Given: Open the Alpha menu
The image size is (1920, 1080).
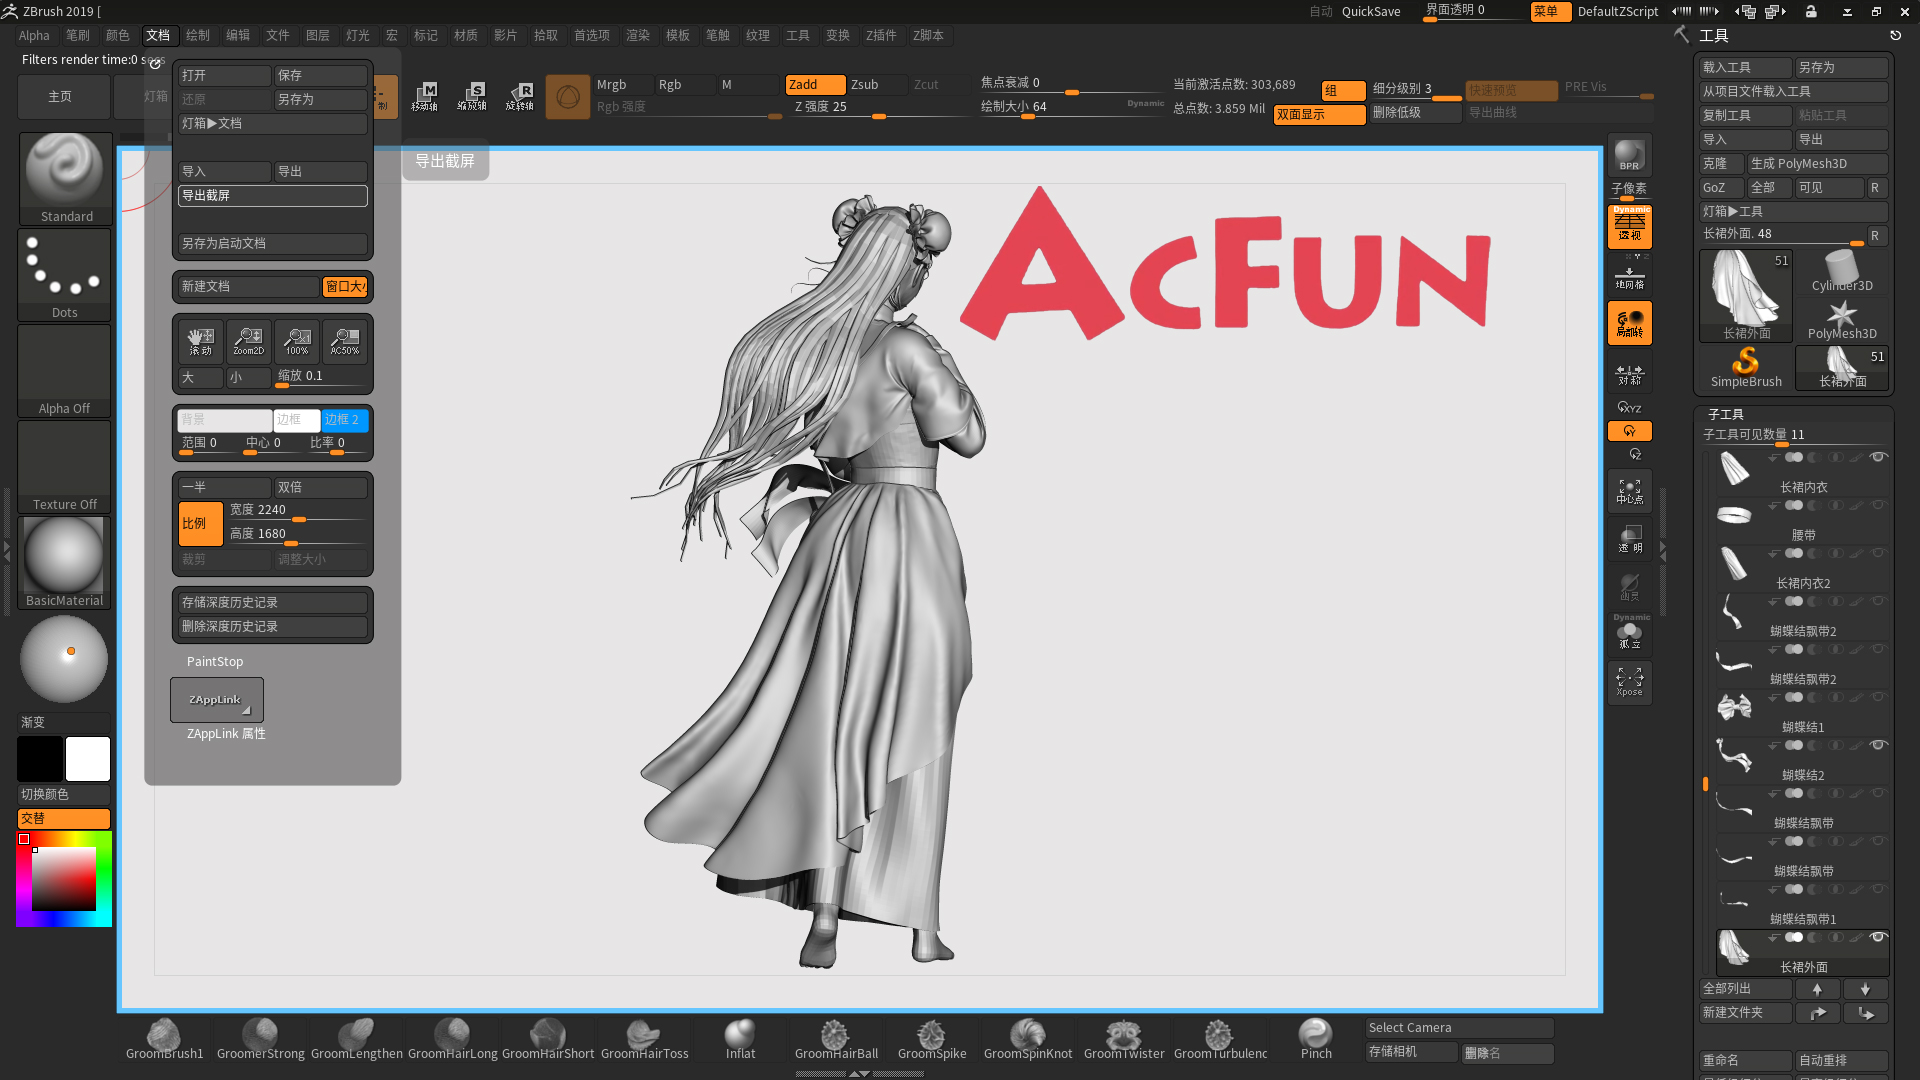Looking at the screenshot, I should tap(34, 36).
